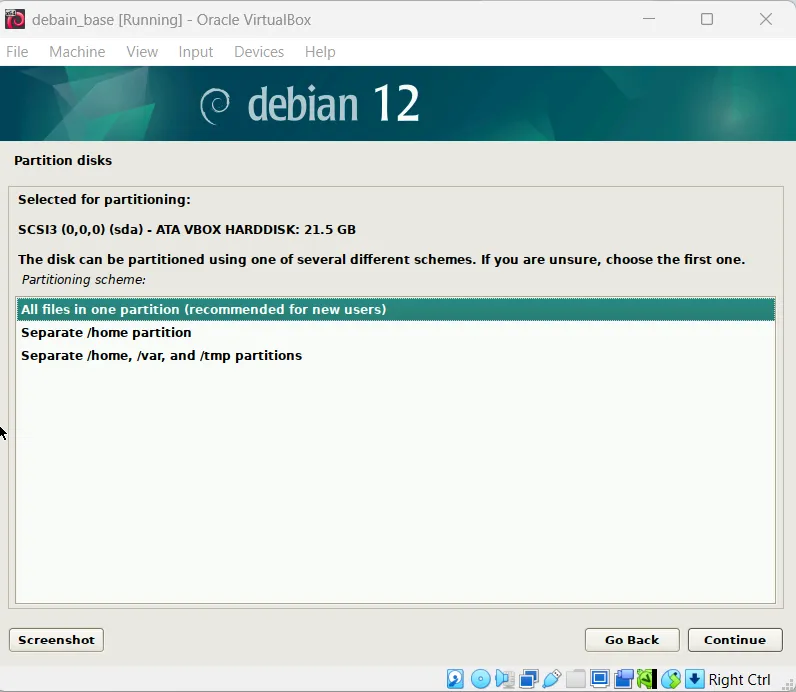The image size is (796, 692).
Task: Click the green CPU virtualization status icon
Action: 647,679
